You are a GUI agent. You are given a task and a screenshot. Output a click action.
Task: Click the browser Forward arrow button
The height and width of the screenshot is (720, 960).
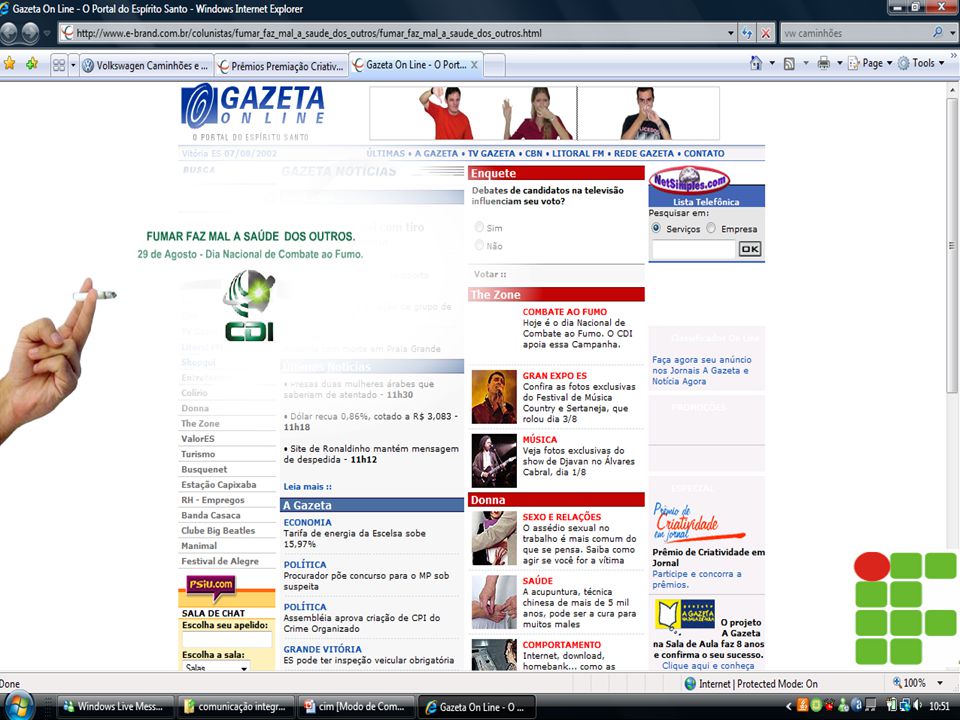31,32
